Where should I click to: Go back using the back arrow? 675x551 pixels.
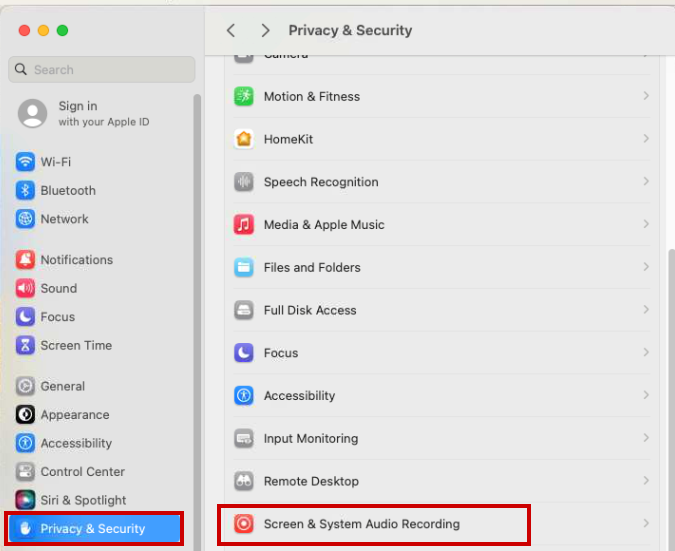click(231, 30)
